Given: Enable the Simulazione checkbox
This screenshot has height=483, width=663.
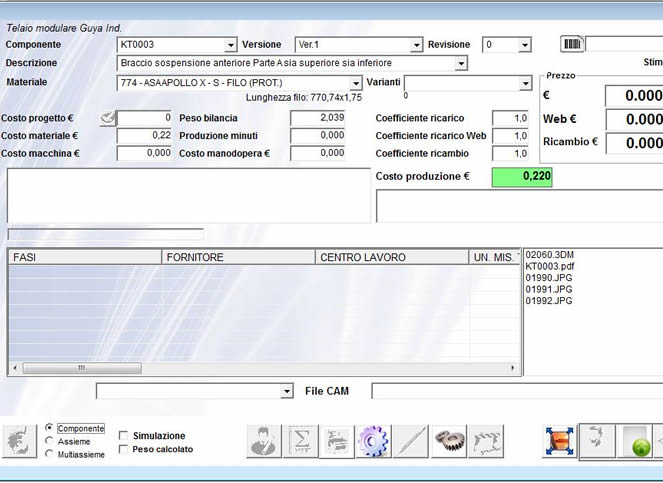Looking at the screenshot, I should coord(123,436).
